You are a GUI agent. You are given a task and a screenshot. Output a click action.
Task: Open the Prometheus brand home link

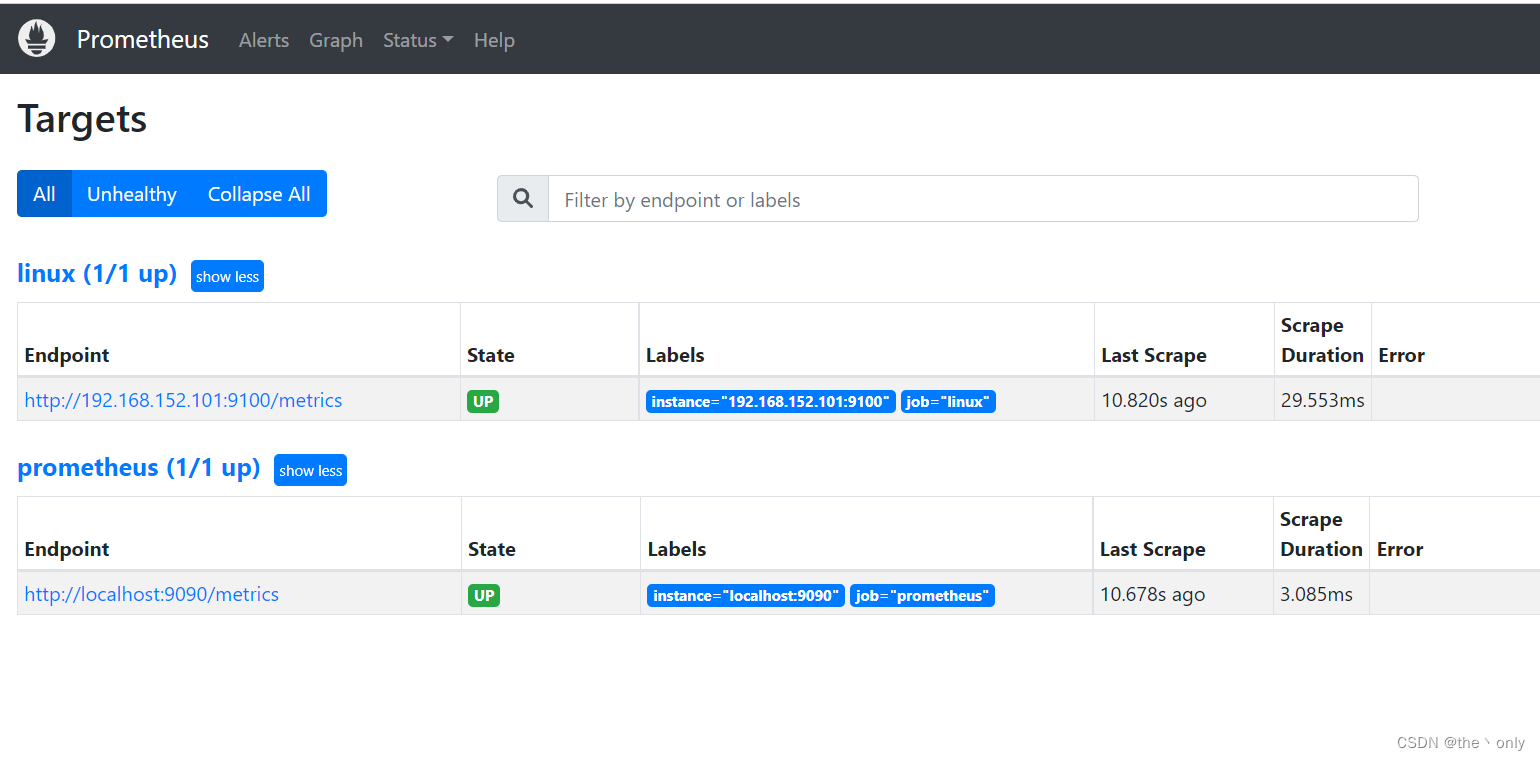click(x=143, y=39)
